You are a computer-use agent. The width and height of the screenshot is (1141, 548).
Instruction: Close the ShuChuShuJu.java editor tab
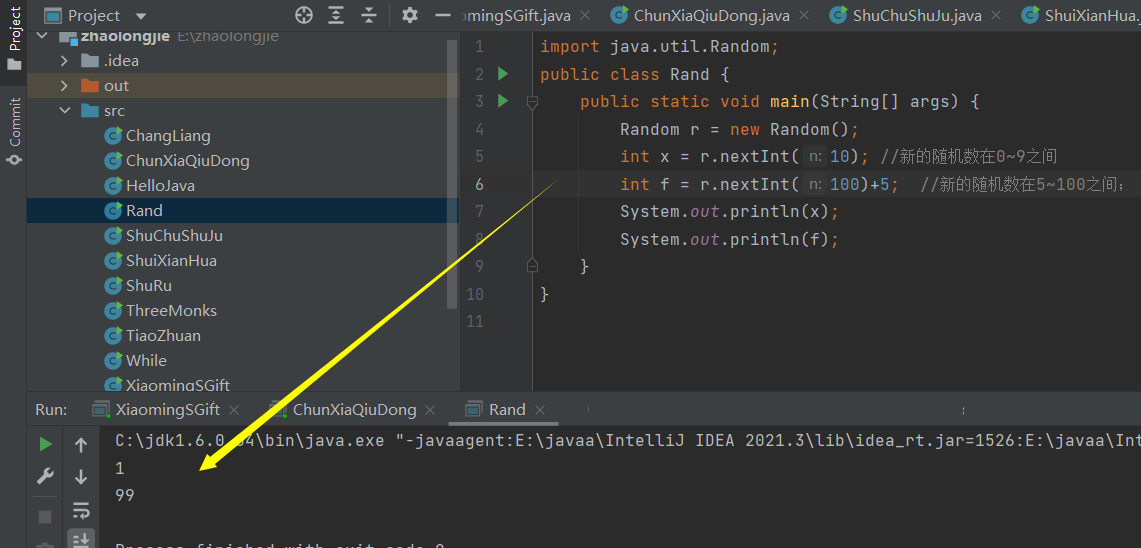[996, 15]
